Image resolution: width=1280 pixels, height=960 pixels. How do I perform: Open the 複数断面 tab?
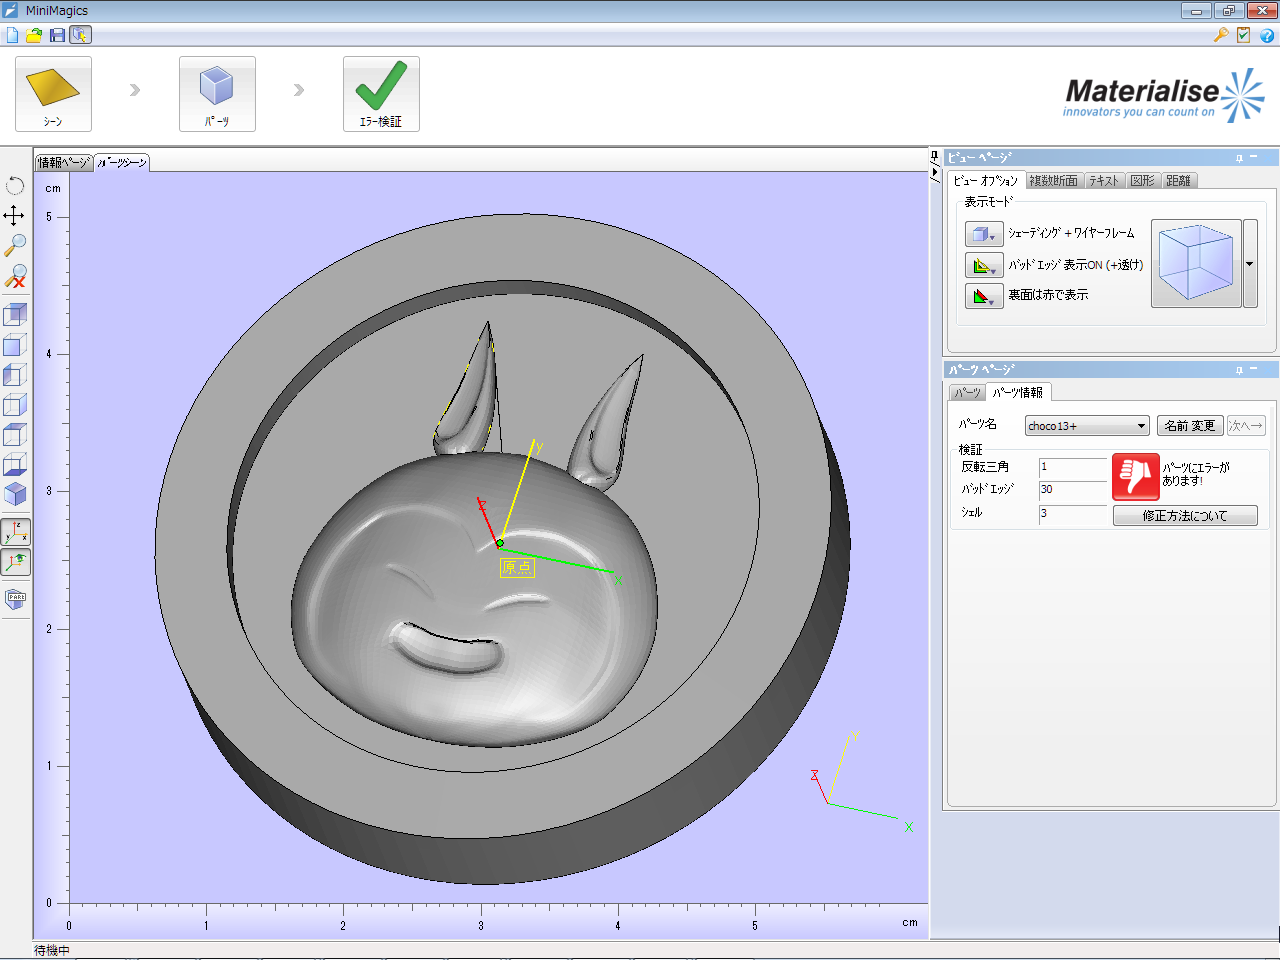[1054, 181]
